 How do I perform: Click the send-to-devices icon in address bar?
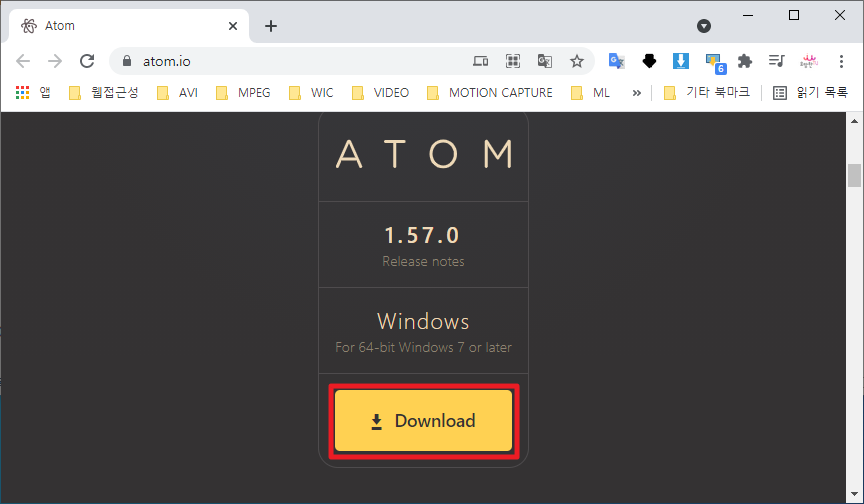[x=480, y=61]
